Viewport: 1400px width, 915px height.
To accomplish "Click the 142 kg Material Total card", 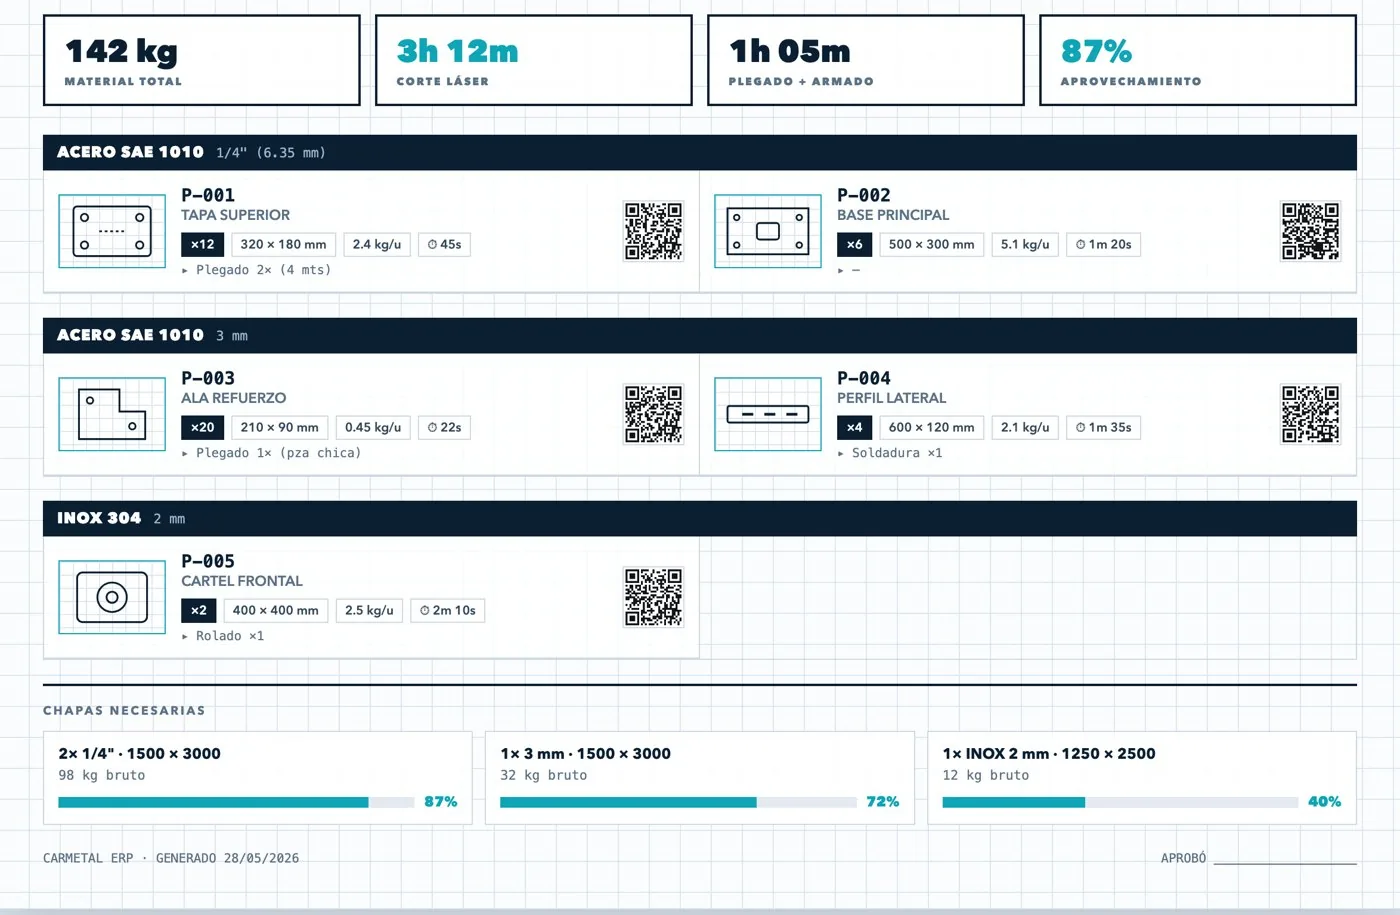I will (202, 60).
